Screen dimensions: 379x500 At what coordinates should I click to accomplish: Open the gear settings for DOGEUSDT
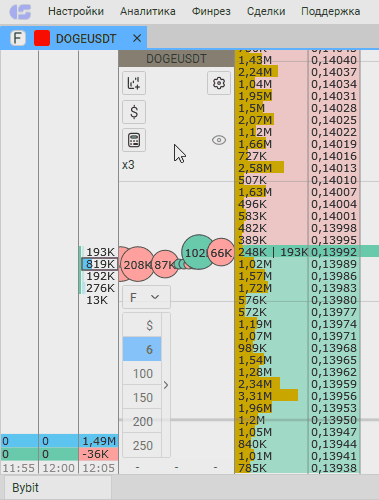(x=219, y=83)
